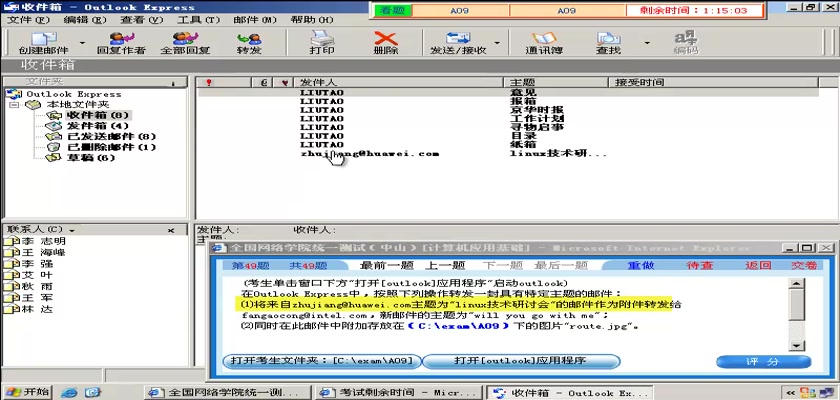Click 返回 in the exam window

coord(758,266)
